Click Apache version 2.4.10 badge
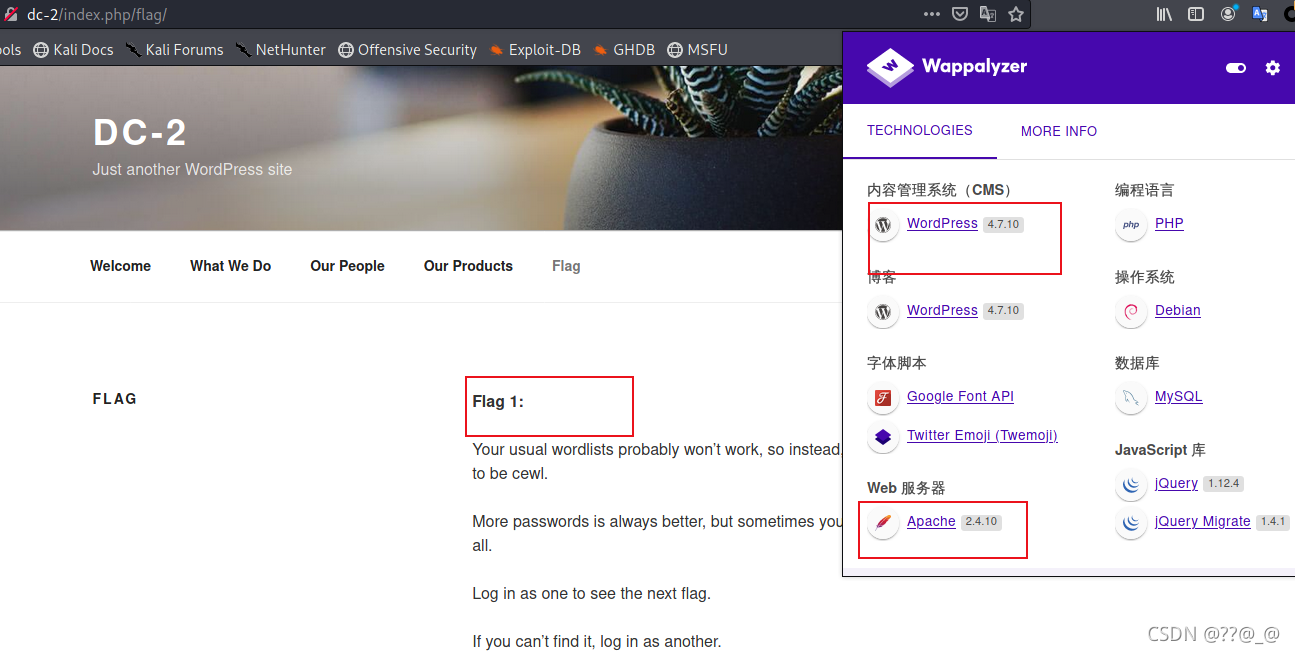 coord(981,522)
